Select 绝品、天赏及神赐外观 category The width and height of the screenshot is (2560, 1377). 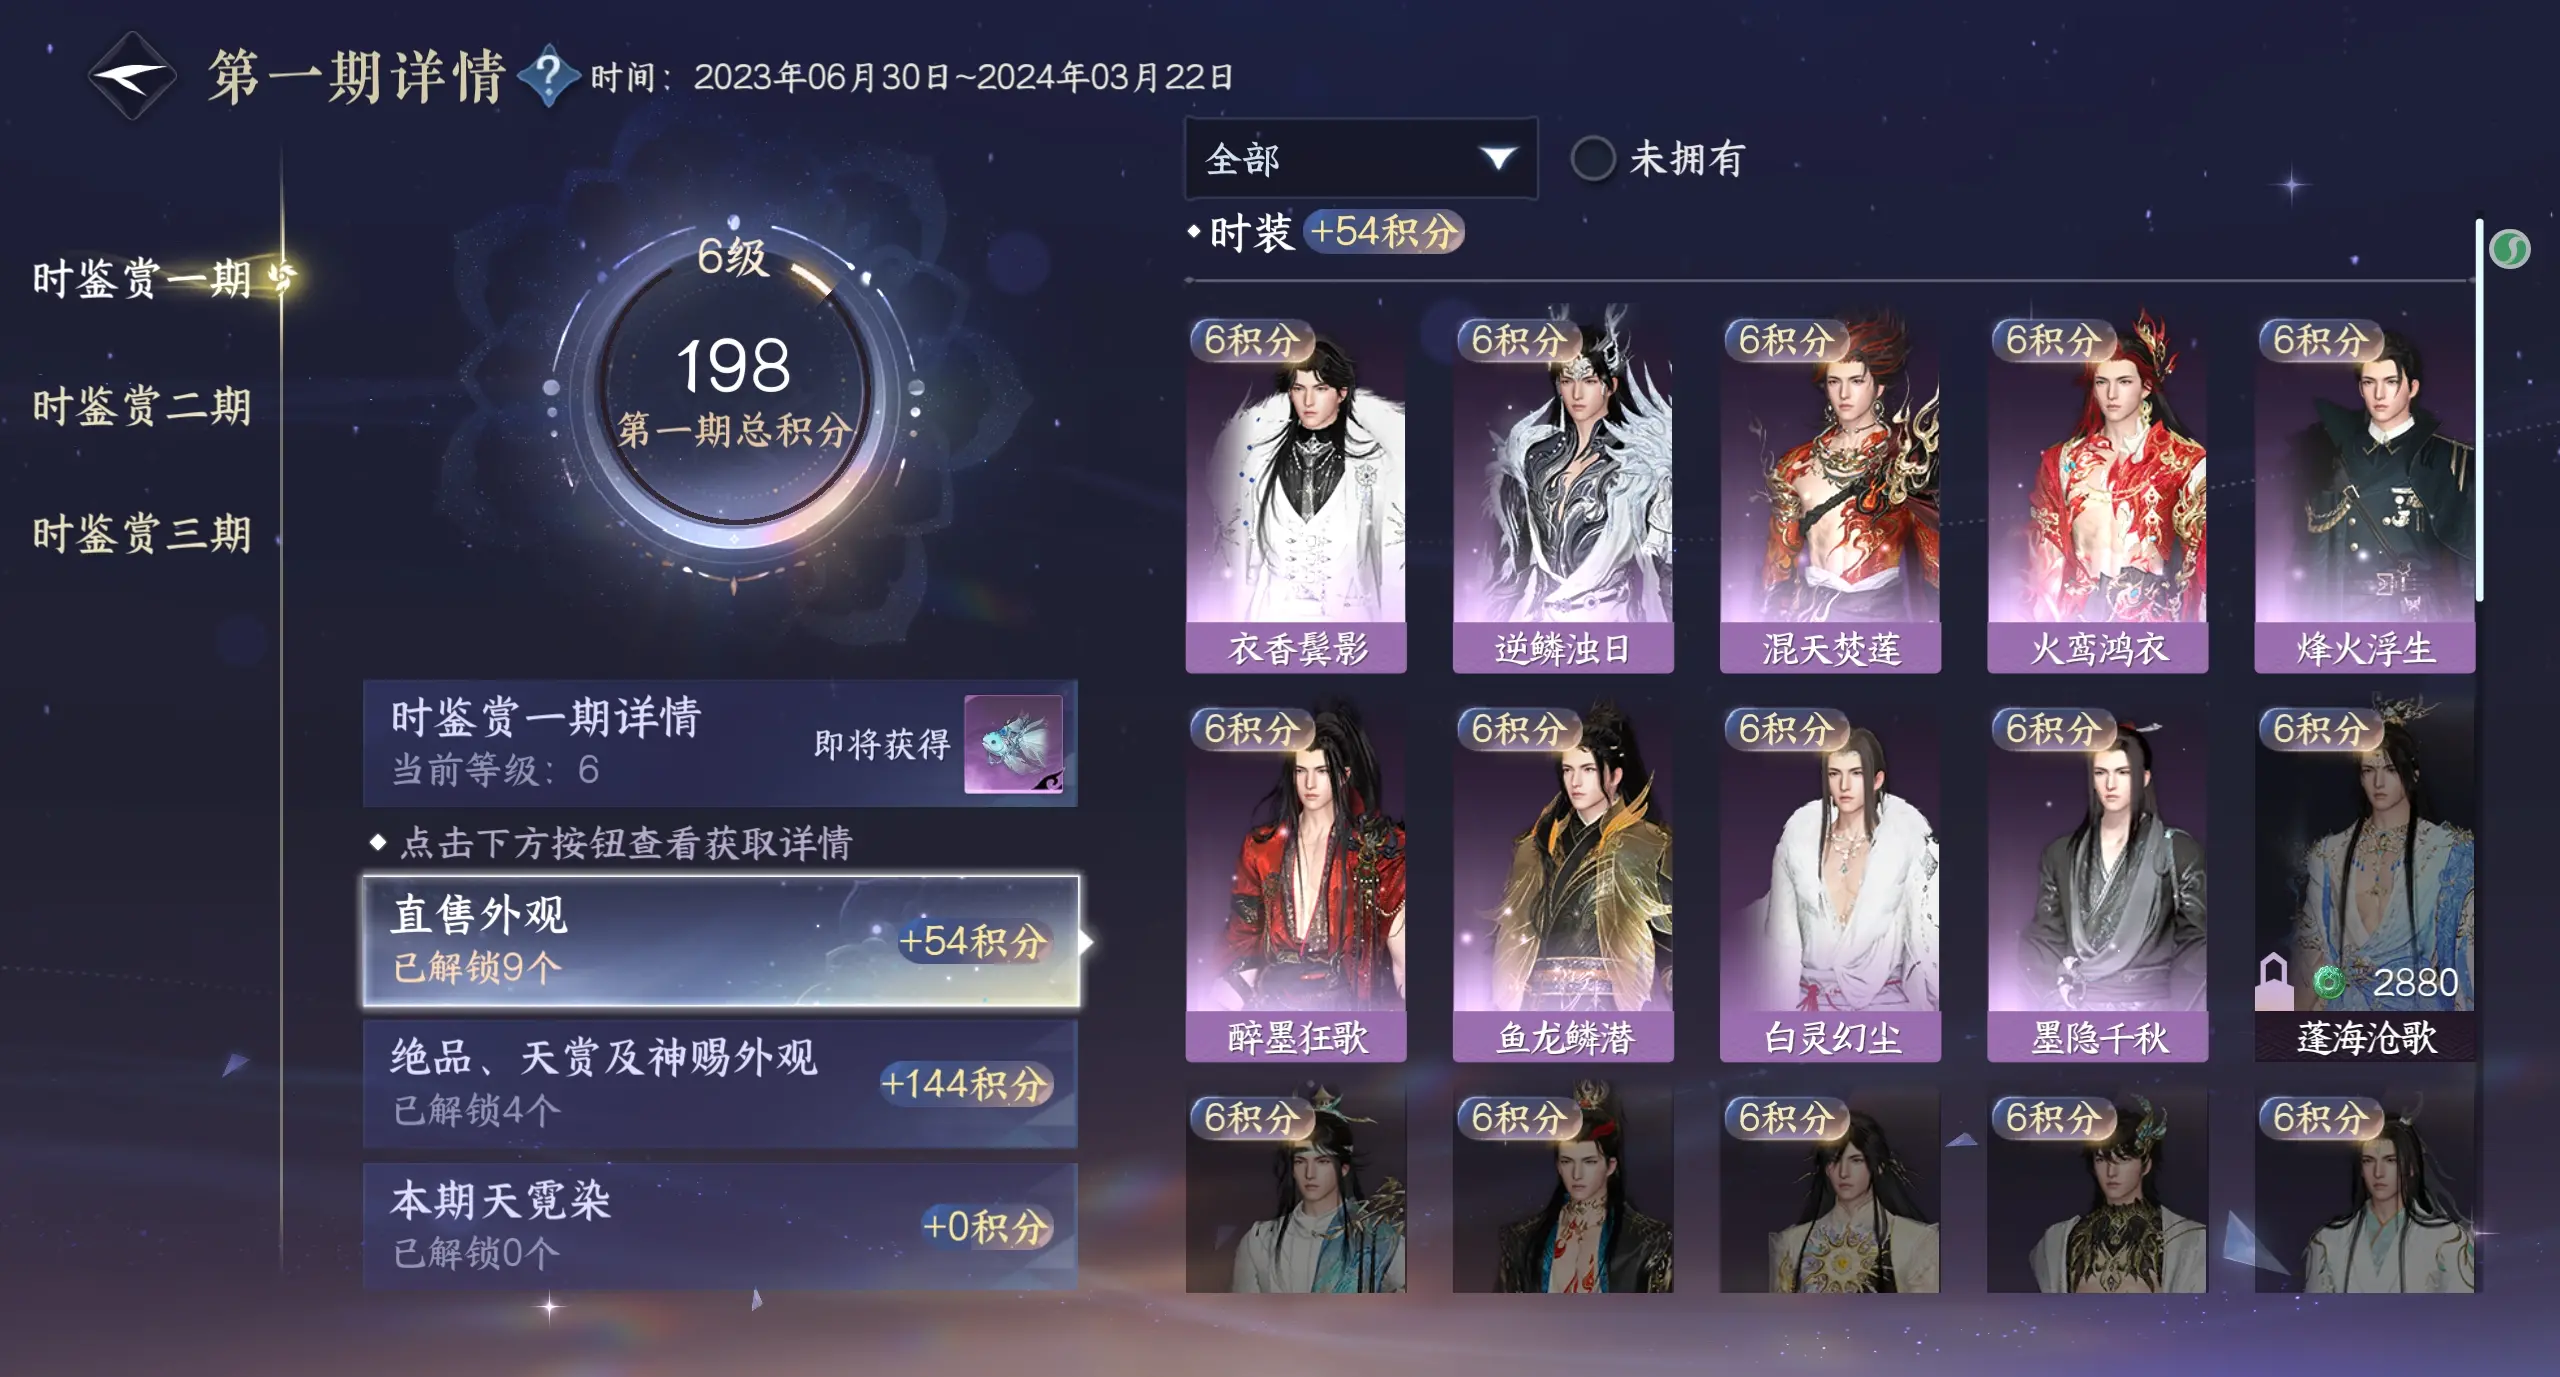click(x=720, y=1083)
